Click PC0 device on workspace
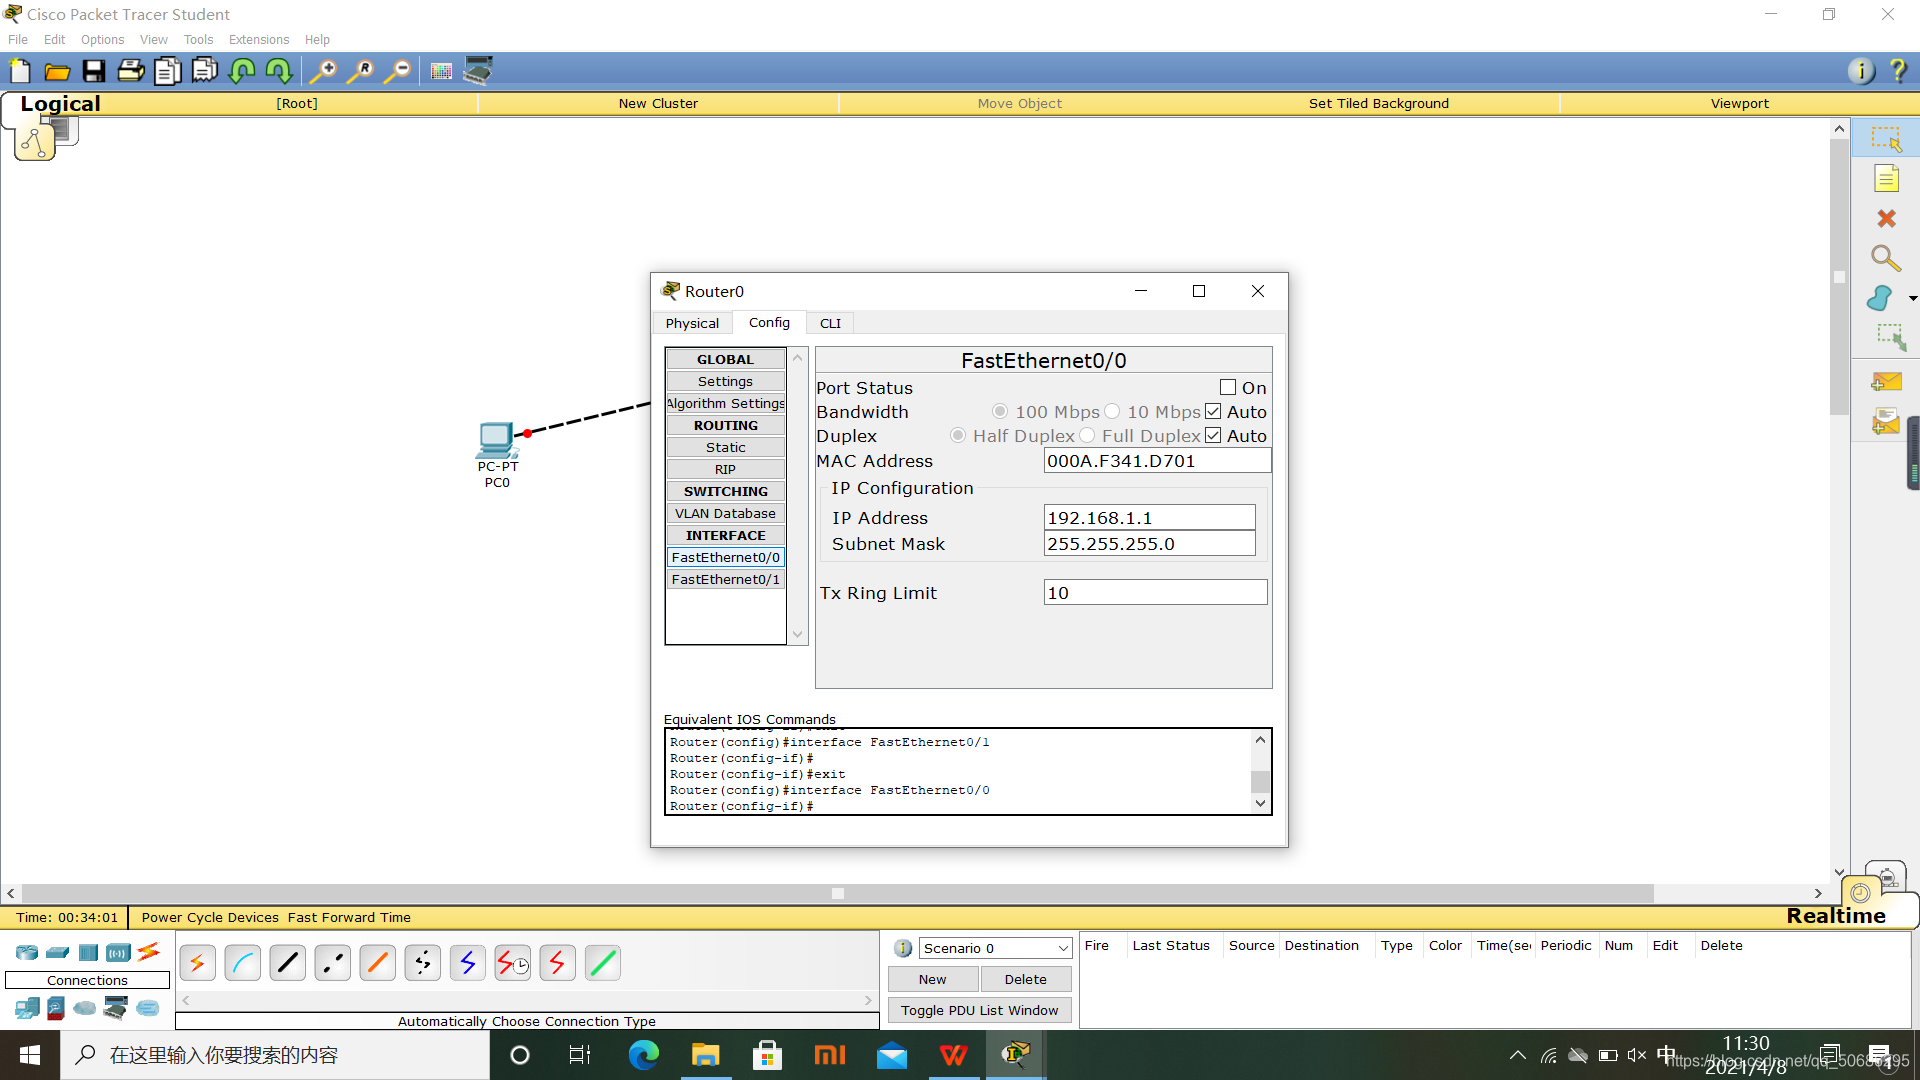 [496, 440]
